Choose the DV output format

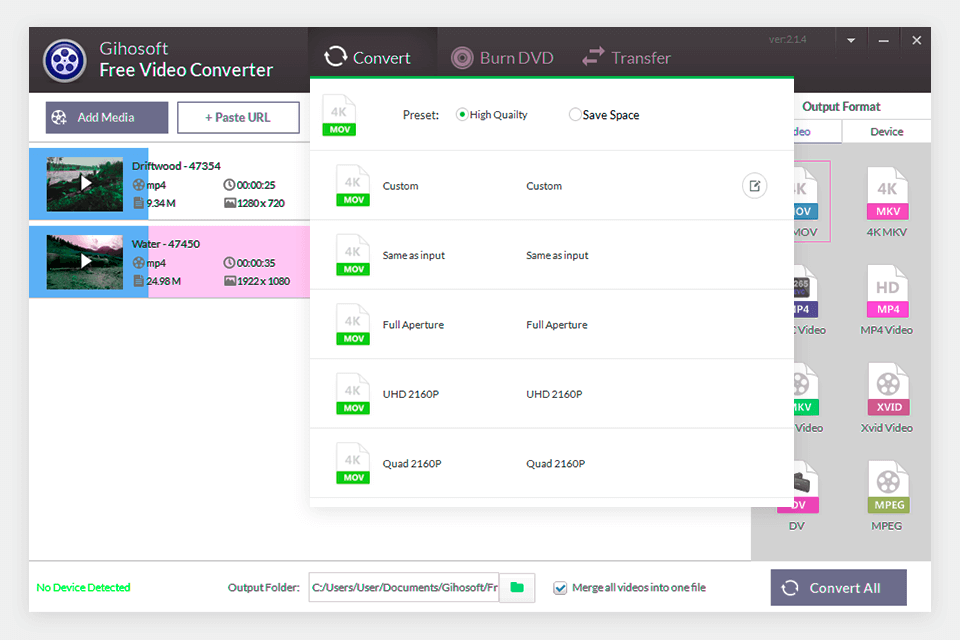coord(796,490)
